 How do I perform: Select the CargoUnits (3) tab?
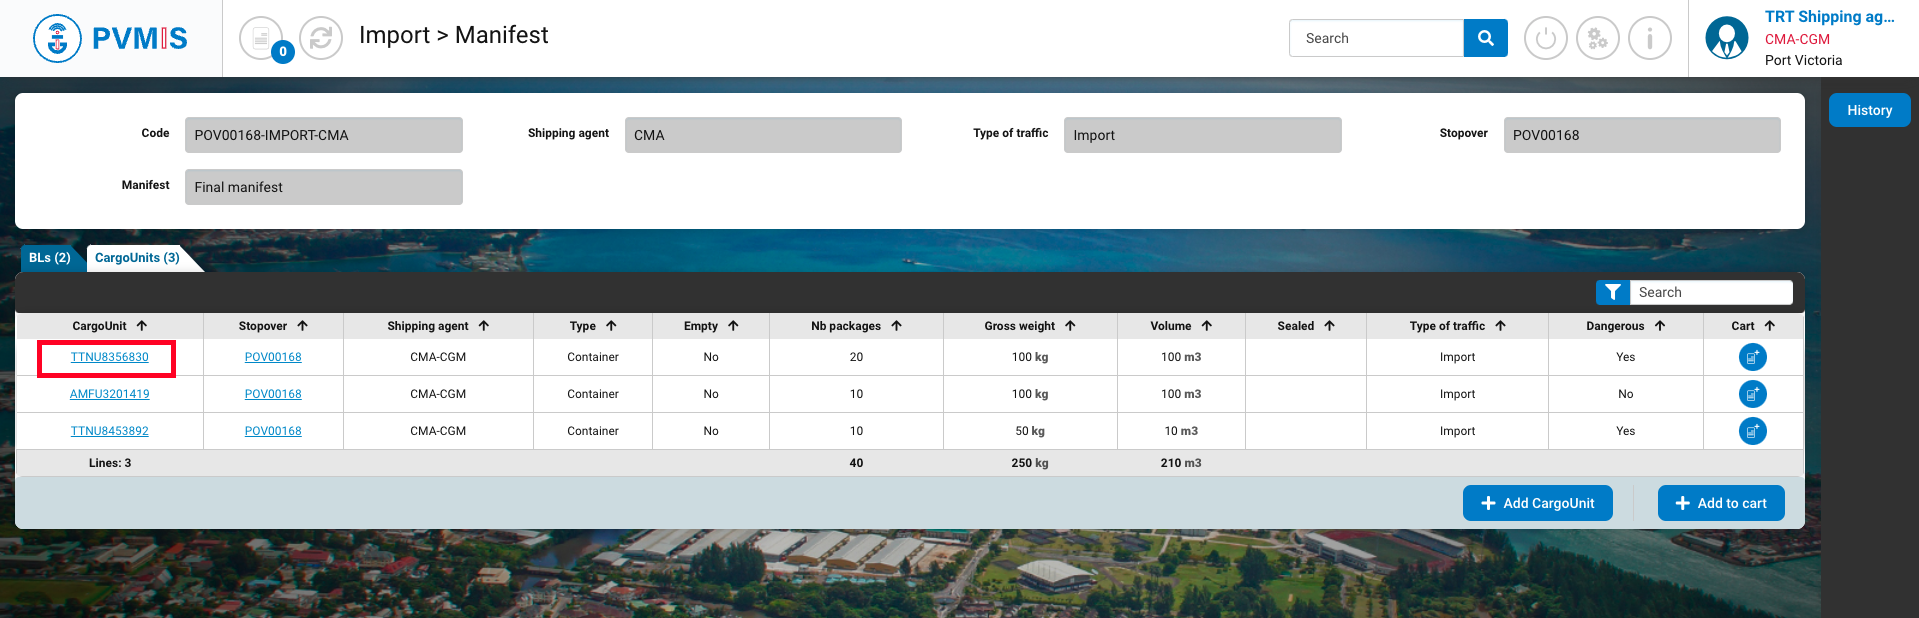pyautogui.click(x=137, y=258)
